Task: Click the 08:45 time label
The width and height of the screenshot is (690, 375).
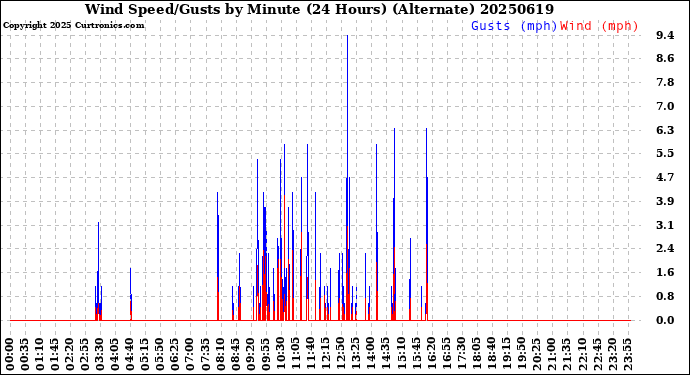Action: click(x=235, y=355)
